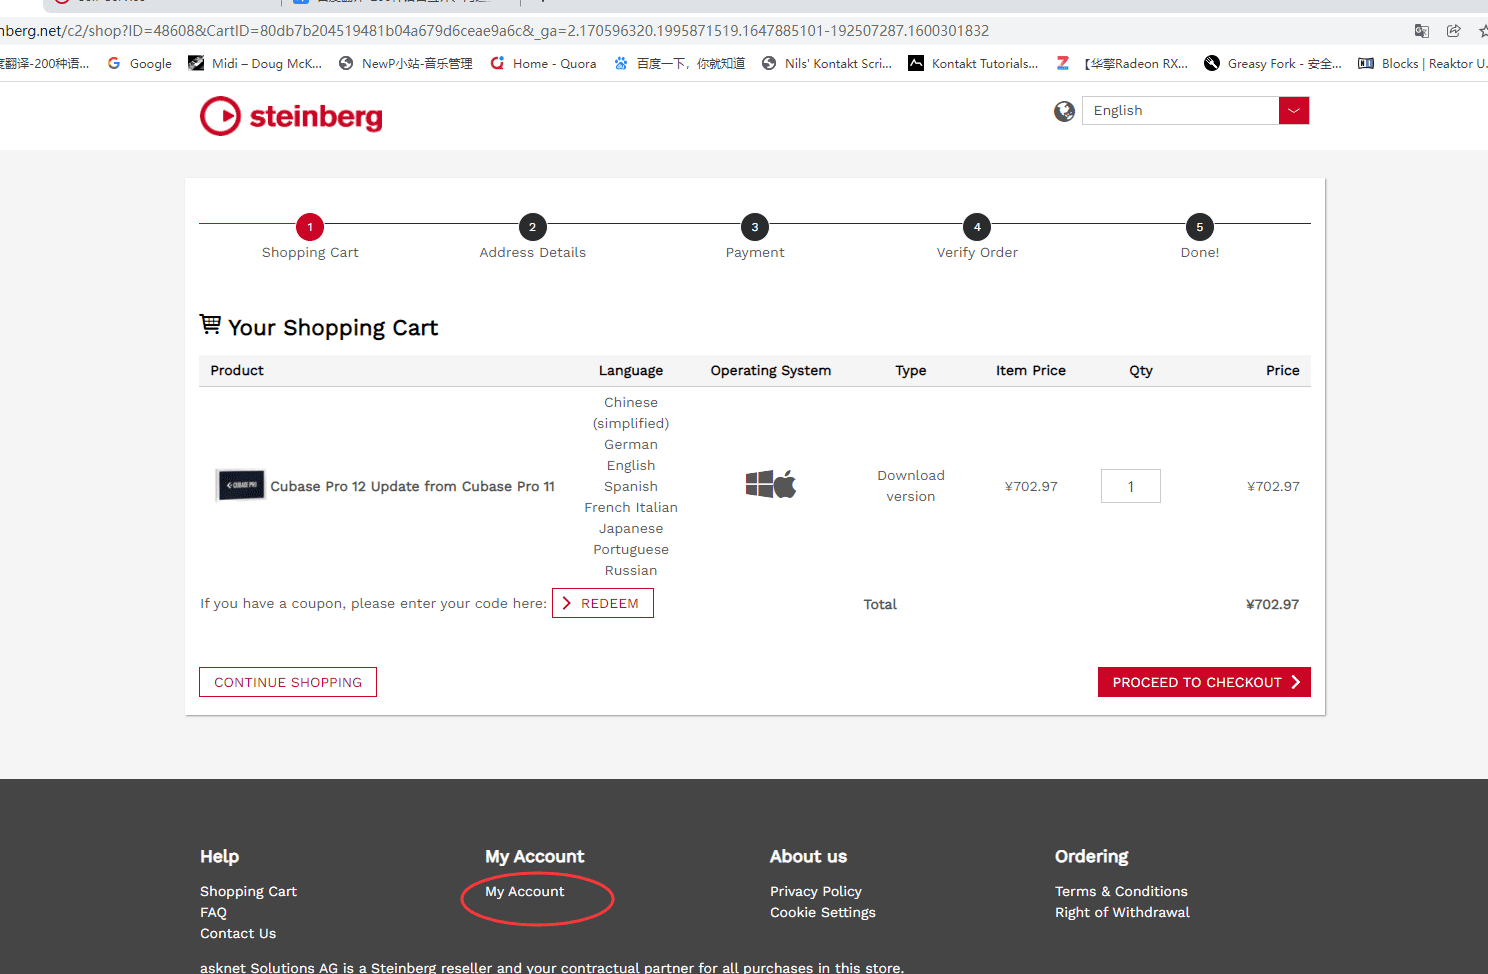This screenshot has height=974, width=1488.
Task: Open the Google bookmark
Action: [x=140, y=63]
